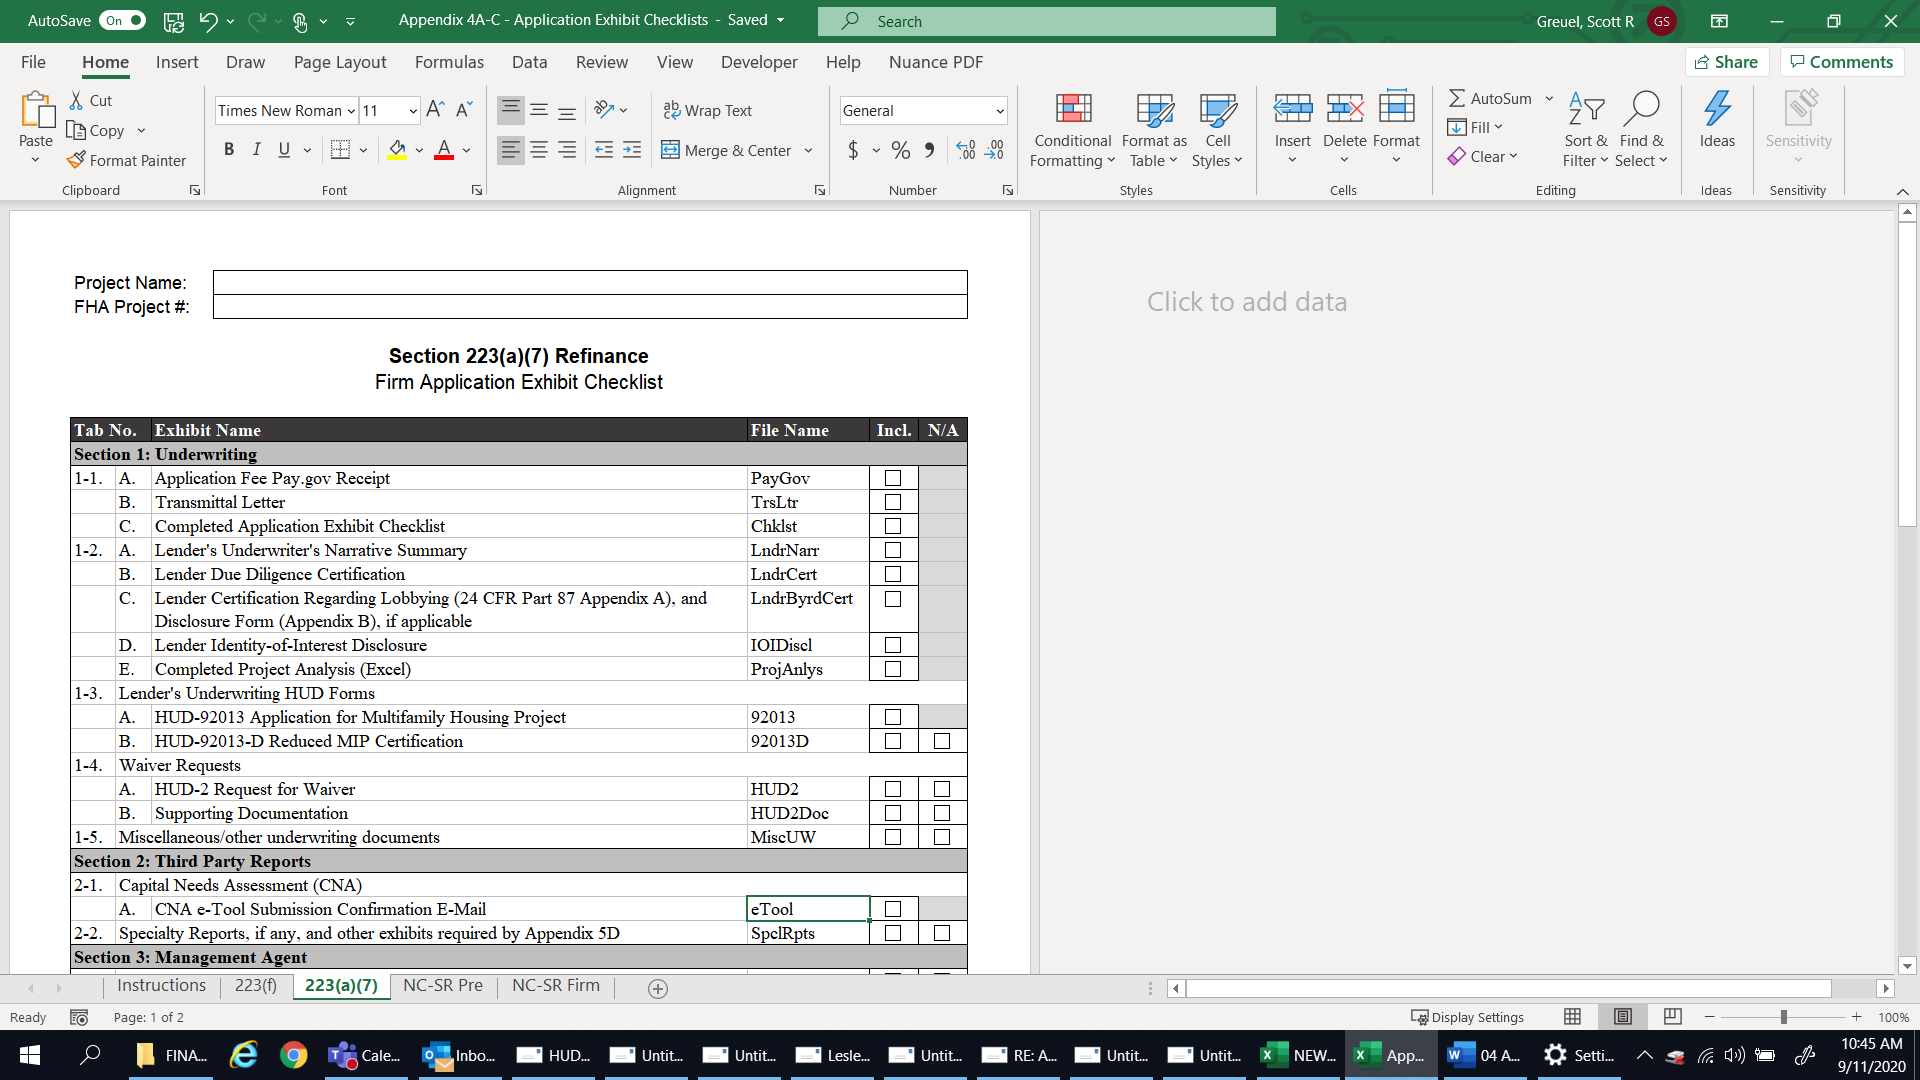
Task: Click the Ideas lightning icon
Action: click(x=1717, y=108)
